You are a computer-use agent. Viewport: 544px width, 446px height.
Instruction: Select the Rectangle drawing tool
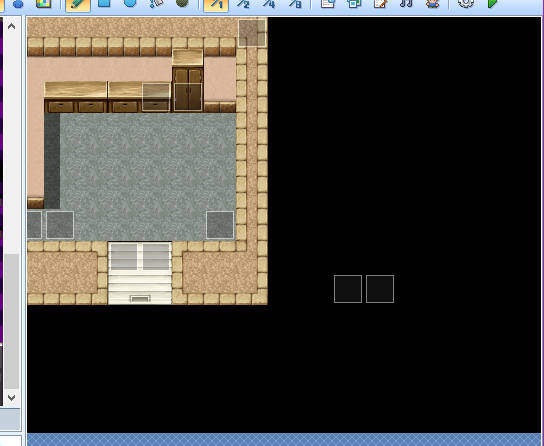click(104, 3)
